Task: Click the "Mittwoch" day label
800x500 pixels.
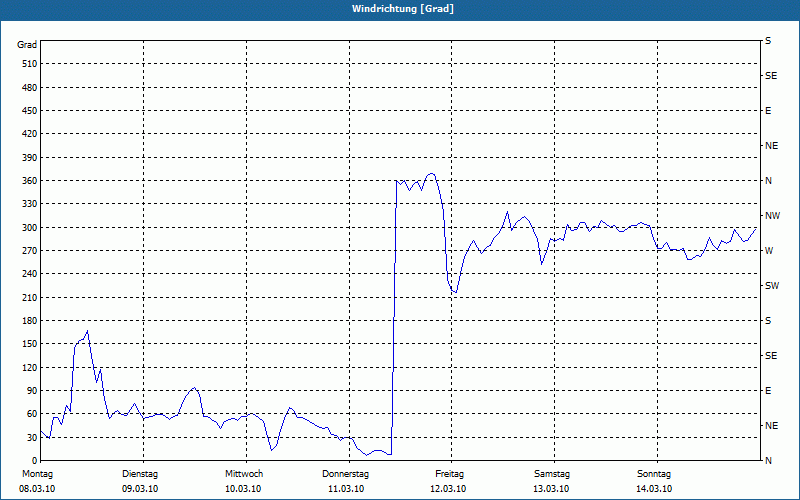Action: coord(244,474)
